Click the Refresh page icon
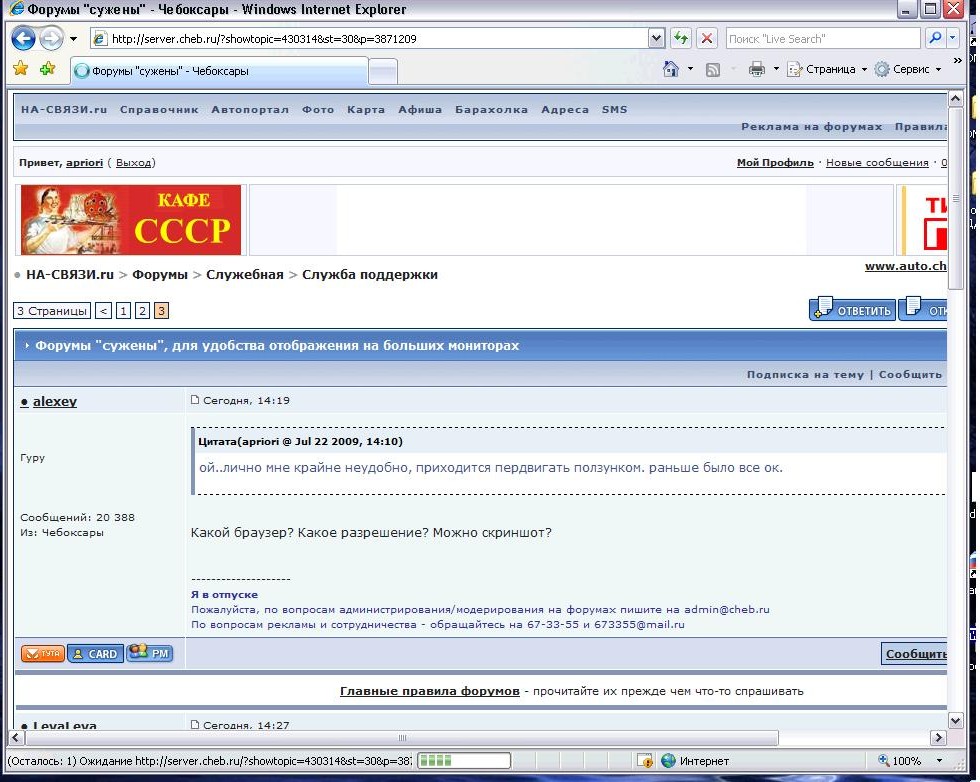The height and width of the screenshot is (782, 980). tap(682, 39)
